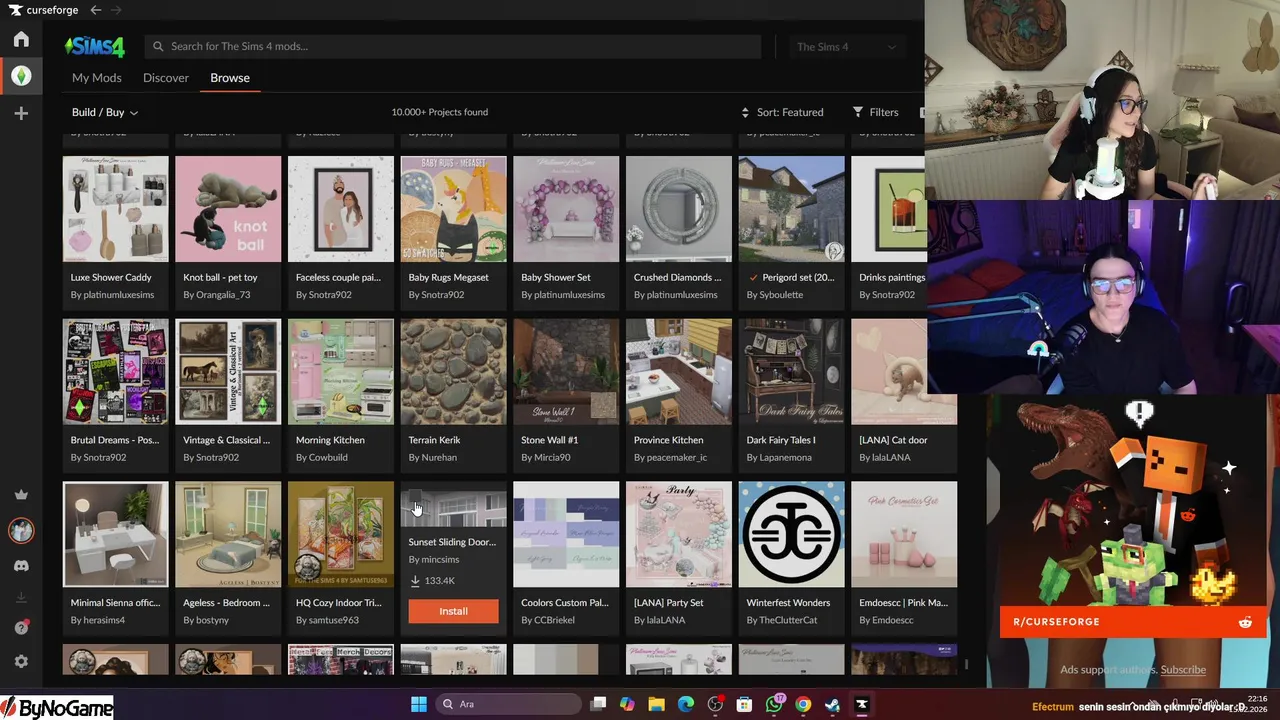Screen dimensions: 1280x720
Task: Open author link Orangalia_73
Action: tap(223, 295)
